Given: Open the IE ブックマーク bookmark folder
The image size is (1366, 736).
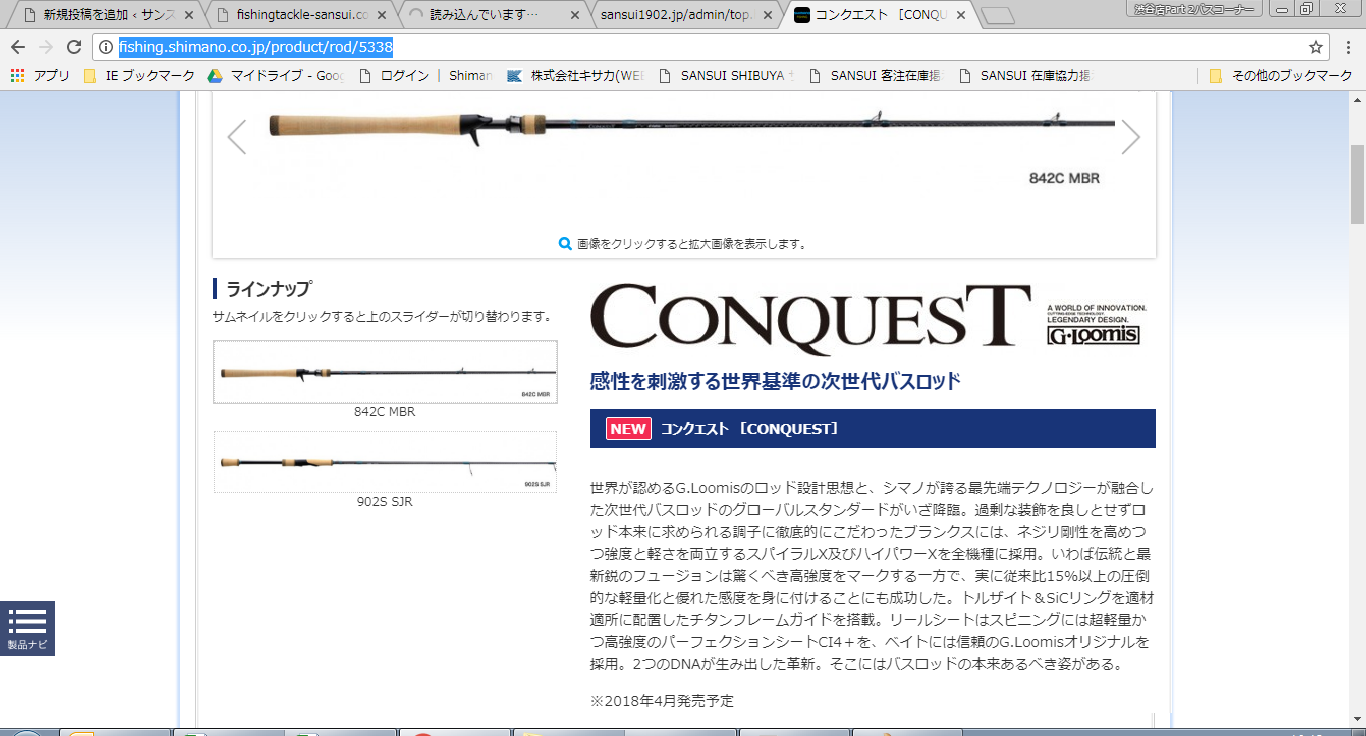Looking at the screenshot, I should [x=139, y=75].
